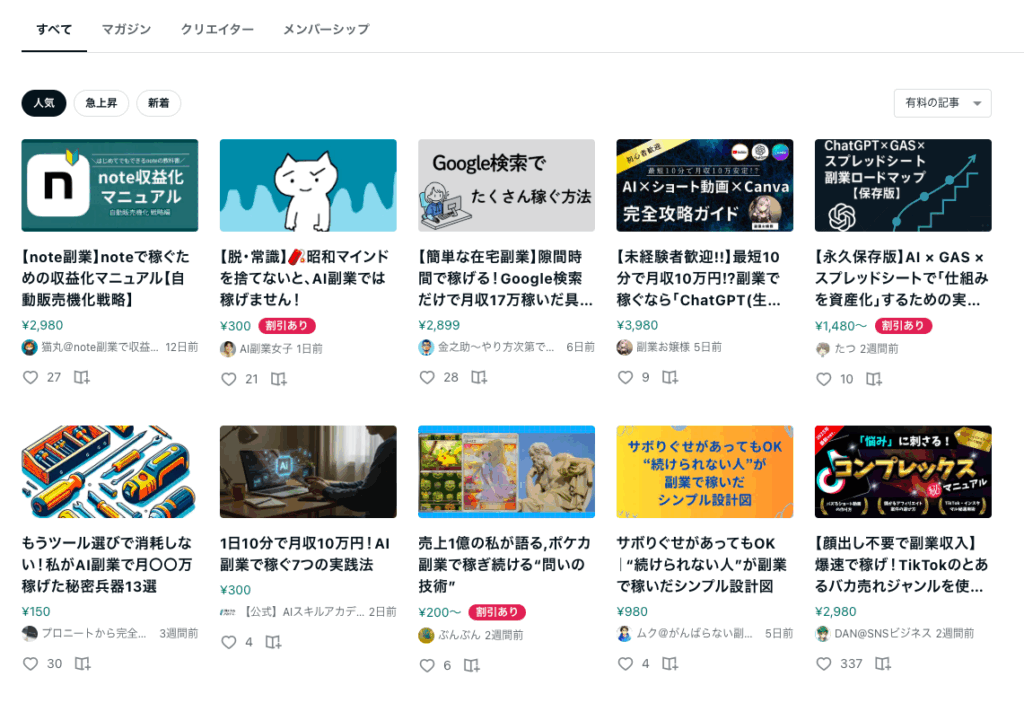Open the Google検索でたくさん稼ぐ方法 thumbnail

[x=507, y=185]
